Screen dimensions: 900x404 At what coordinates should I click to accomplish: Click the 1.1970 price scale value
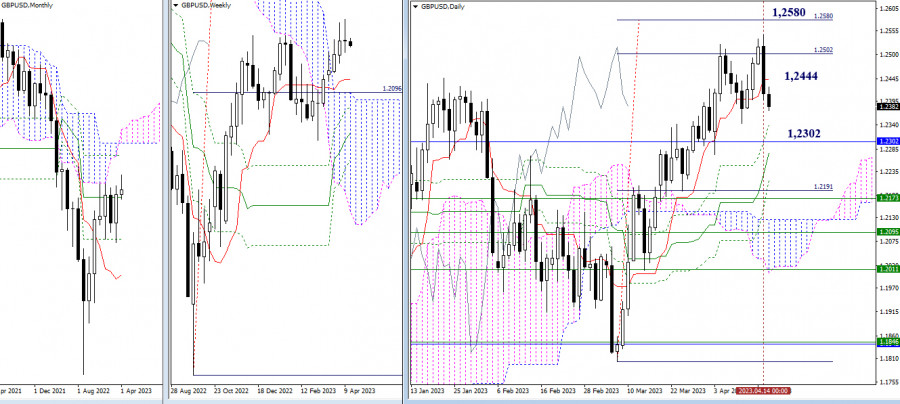[x=889, y=288]
